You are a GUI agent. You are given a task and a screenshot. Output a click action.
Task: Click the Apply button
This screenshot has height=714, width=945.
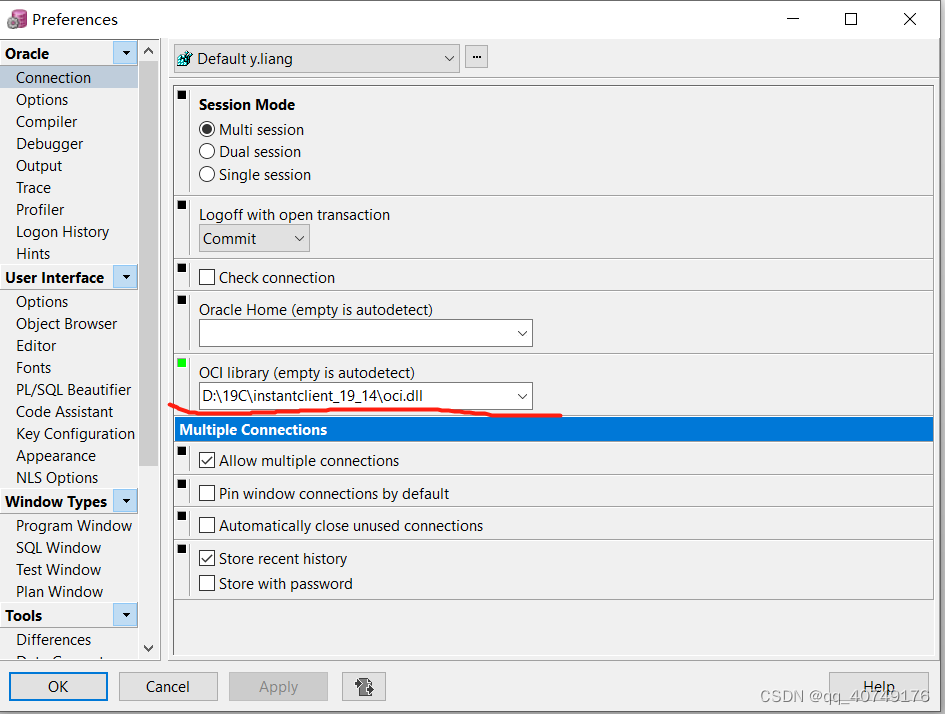(278, 686)
